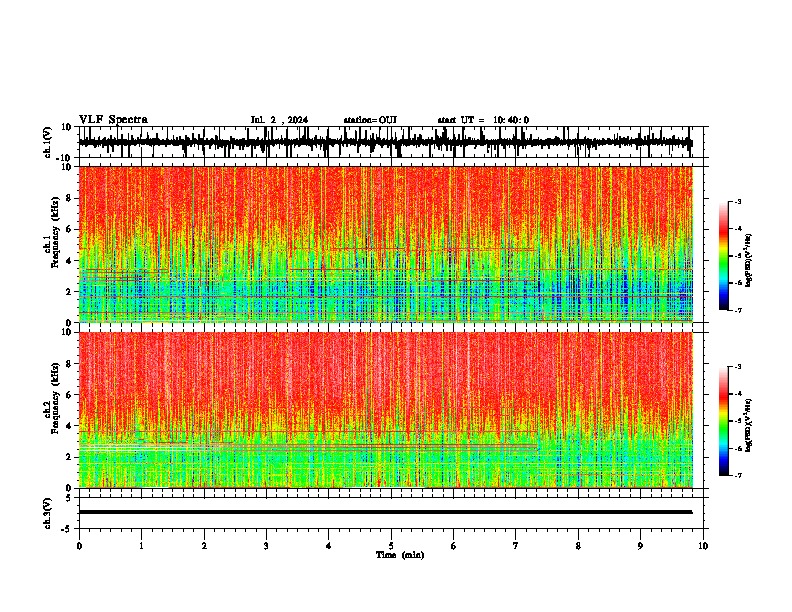Click the "8" kHz tick of ch.1 spectrogram
This screenshot has height=612, width=792.
70,198
